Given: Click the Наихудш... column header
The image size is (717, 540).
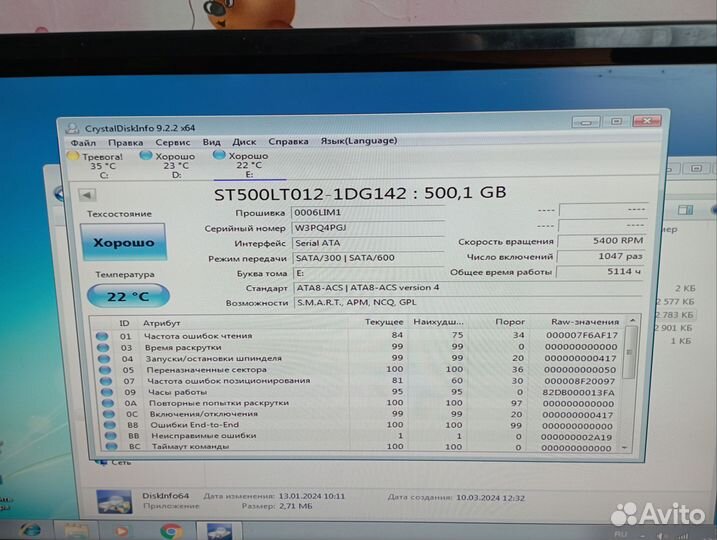Looking at the screenshot, I should point(438,322).
